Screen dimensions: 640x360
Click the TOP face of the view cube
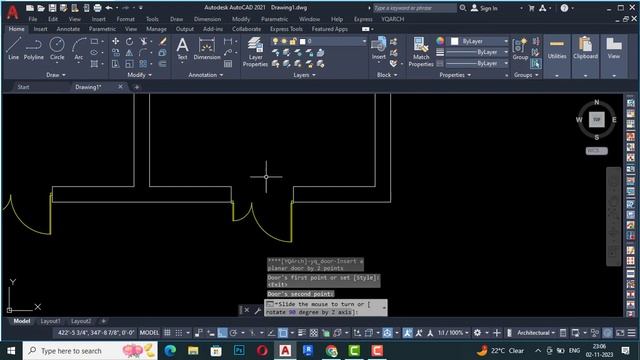(x=596, y=120)
